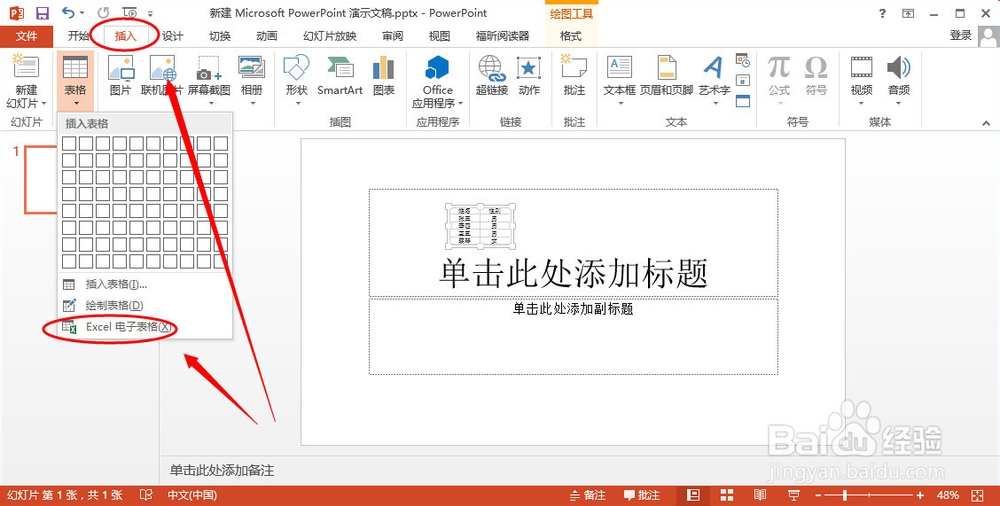
Task: Open the 格式 (Format) drawing tools tab
Action: click(x=571, y=36)
